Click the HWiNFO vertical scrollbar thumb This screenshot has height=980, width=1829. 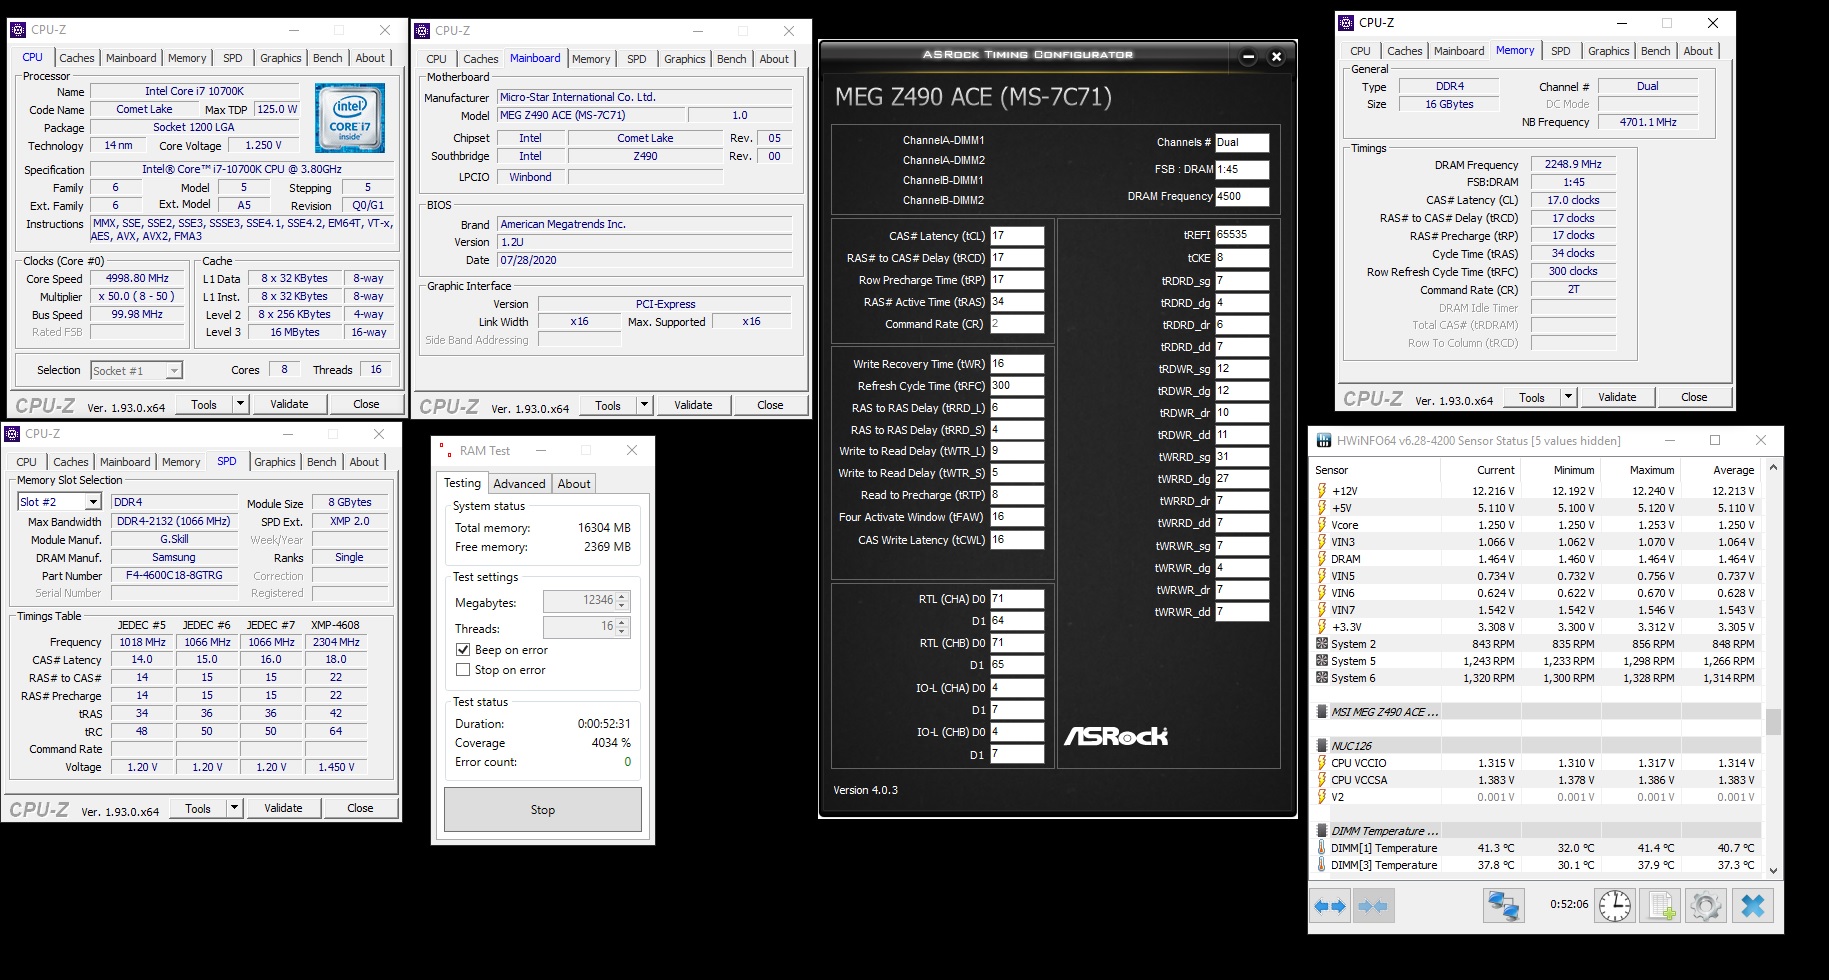1773,721
